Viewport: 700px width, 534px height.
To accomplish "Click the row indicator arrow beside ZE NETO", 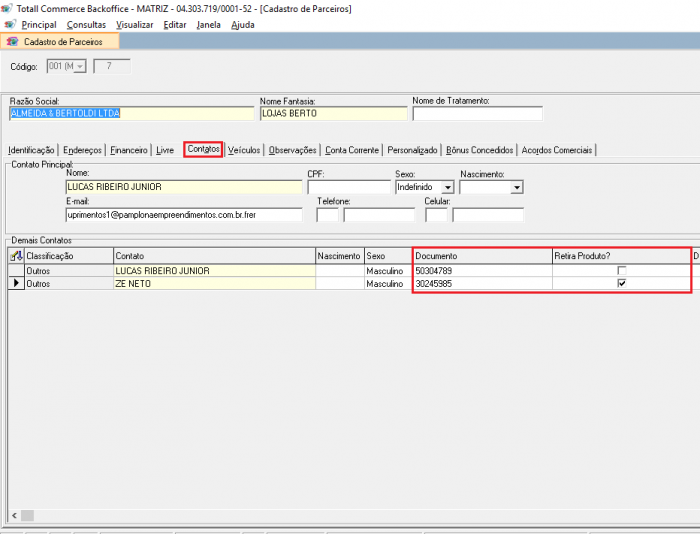I will tap(15, 284).
